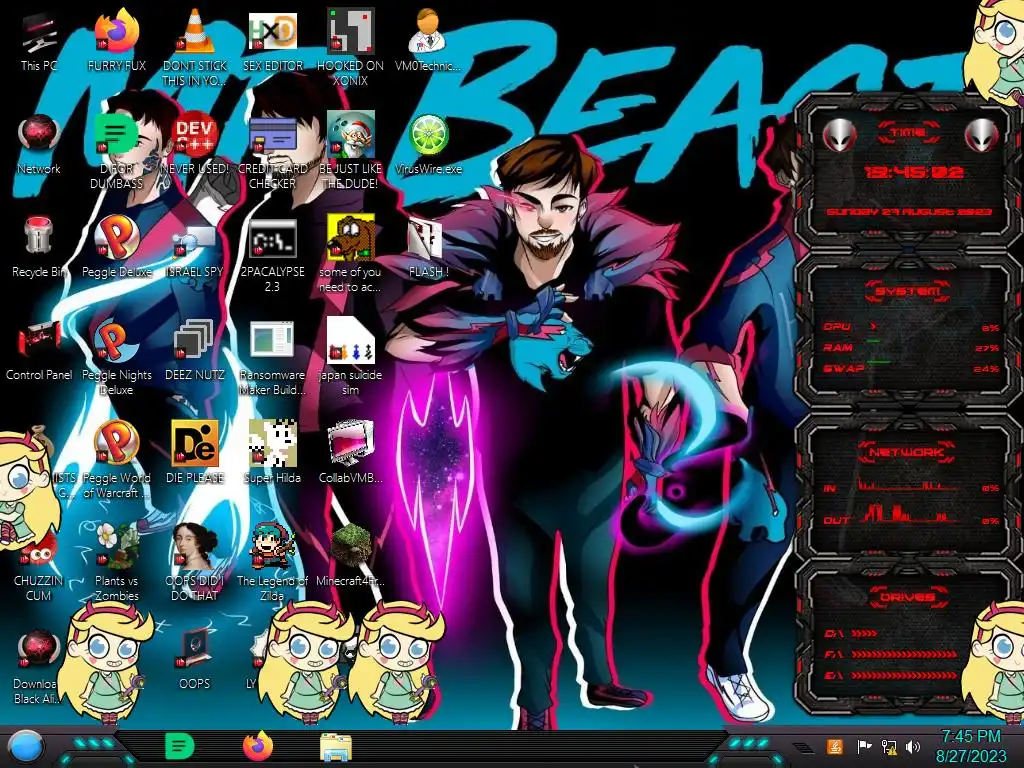This screenshot has height=768, width=1024.
Task: Open the taskbar clock showing 7:45 PM
Action: click(x=970, y=746)
